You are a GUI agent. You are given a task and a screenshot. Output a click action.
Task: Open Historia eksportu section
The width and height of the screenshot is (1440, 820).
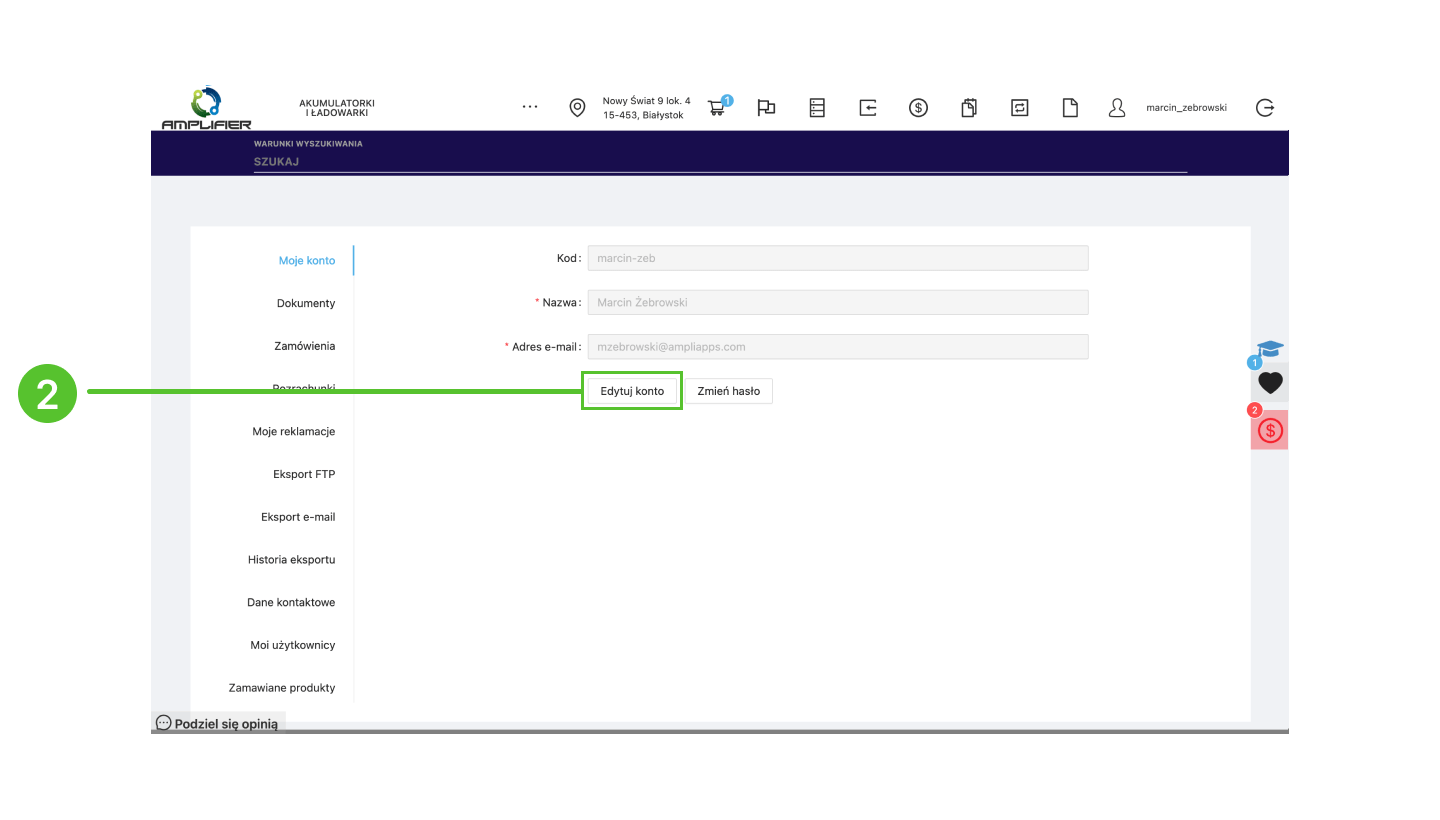tap(292, 560)
